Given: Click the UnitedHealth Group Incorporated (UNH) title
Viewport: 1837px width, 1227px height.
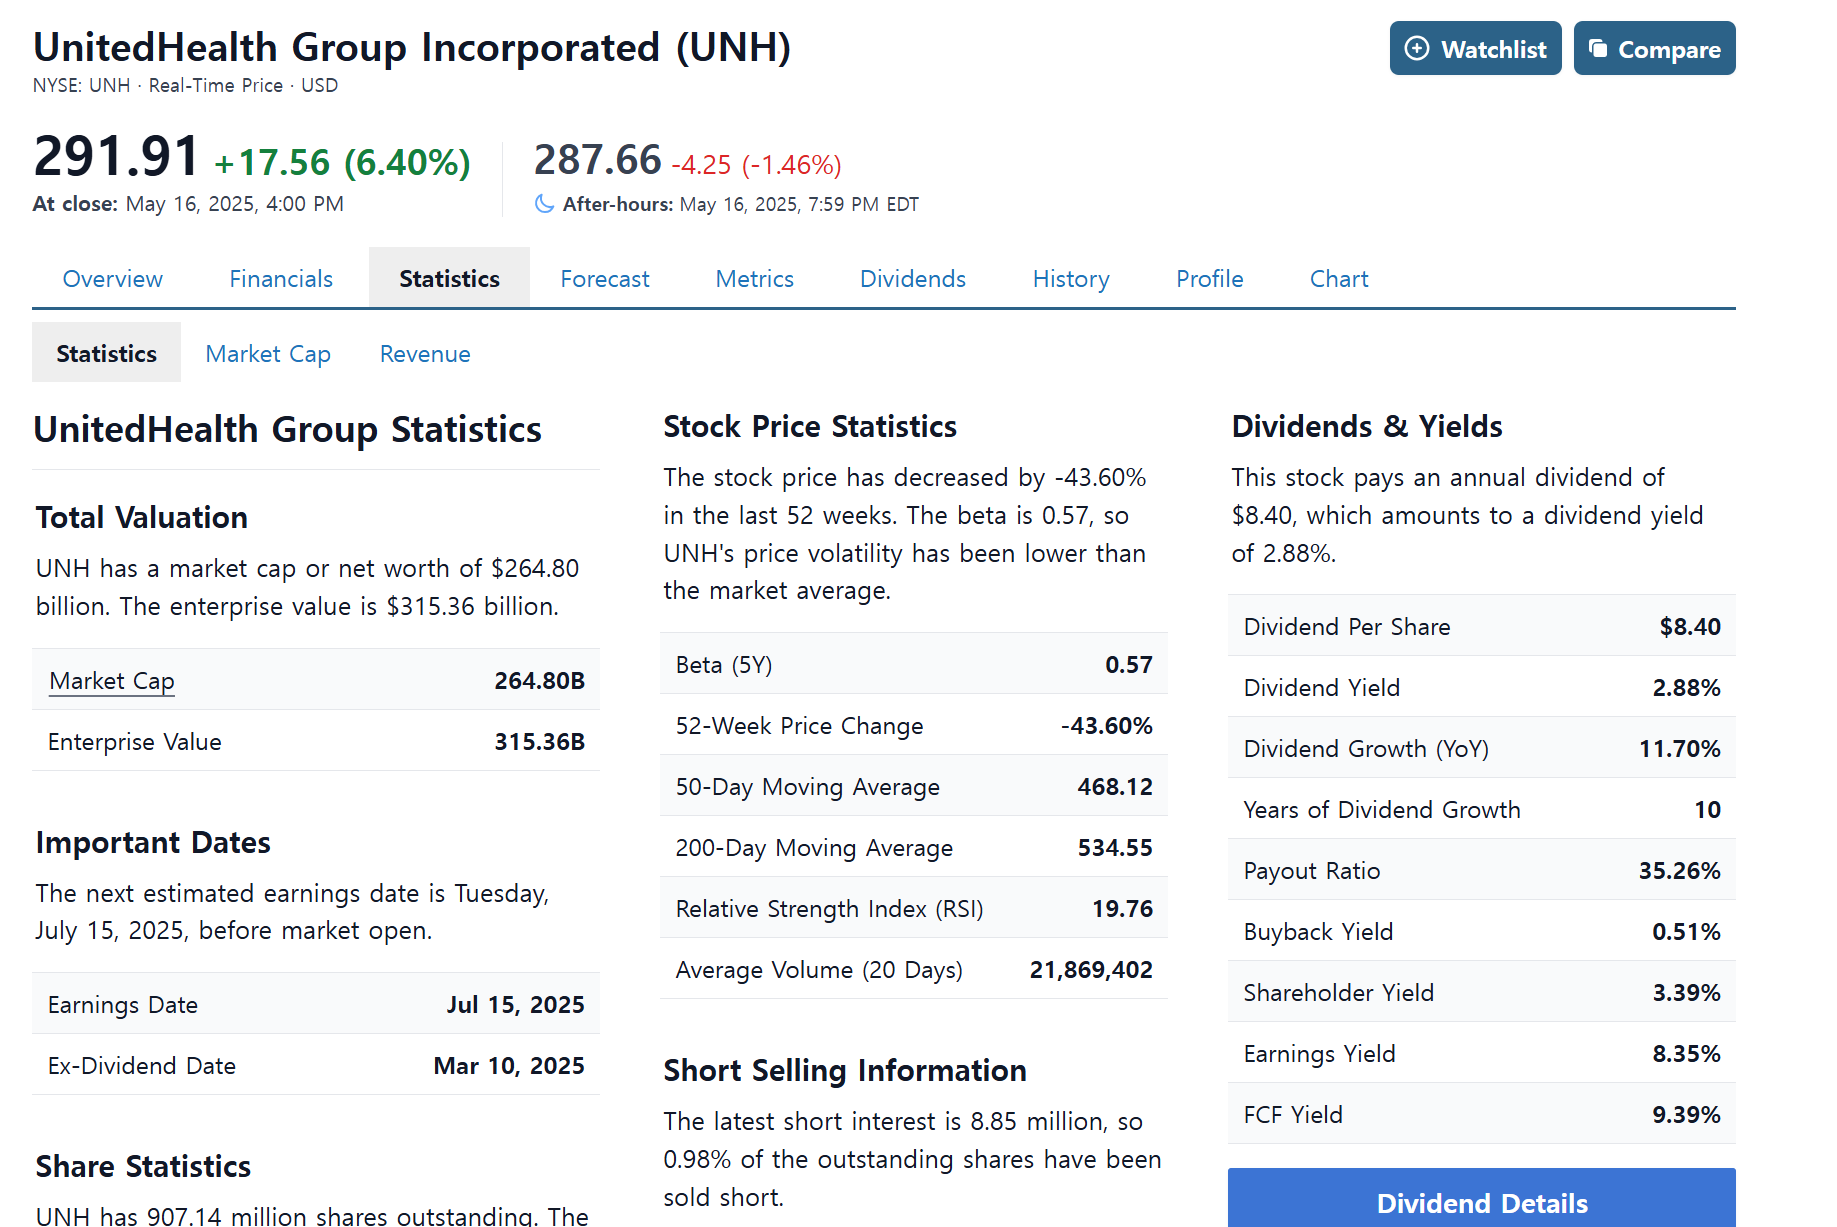Looking at the screenshot, I should pyautogui.click(x=412, y=48).
